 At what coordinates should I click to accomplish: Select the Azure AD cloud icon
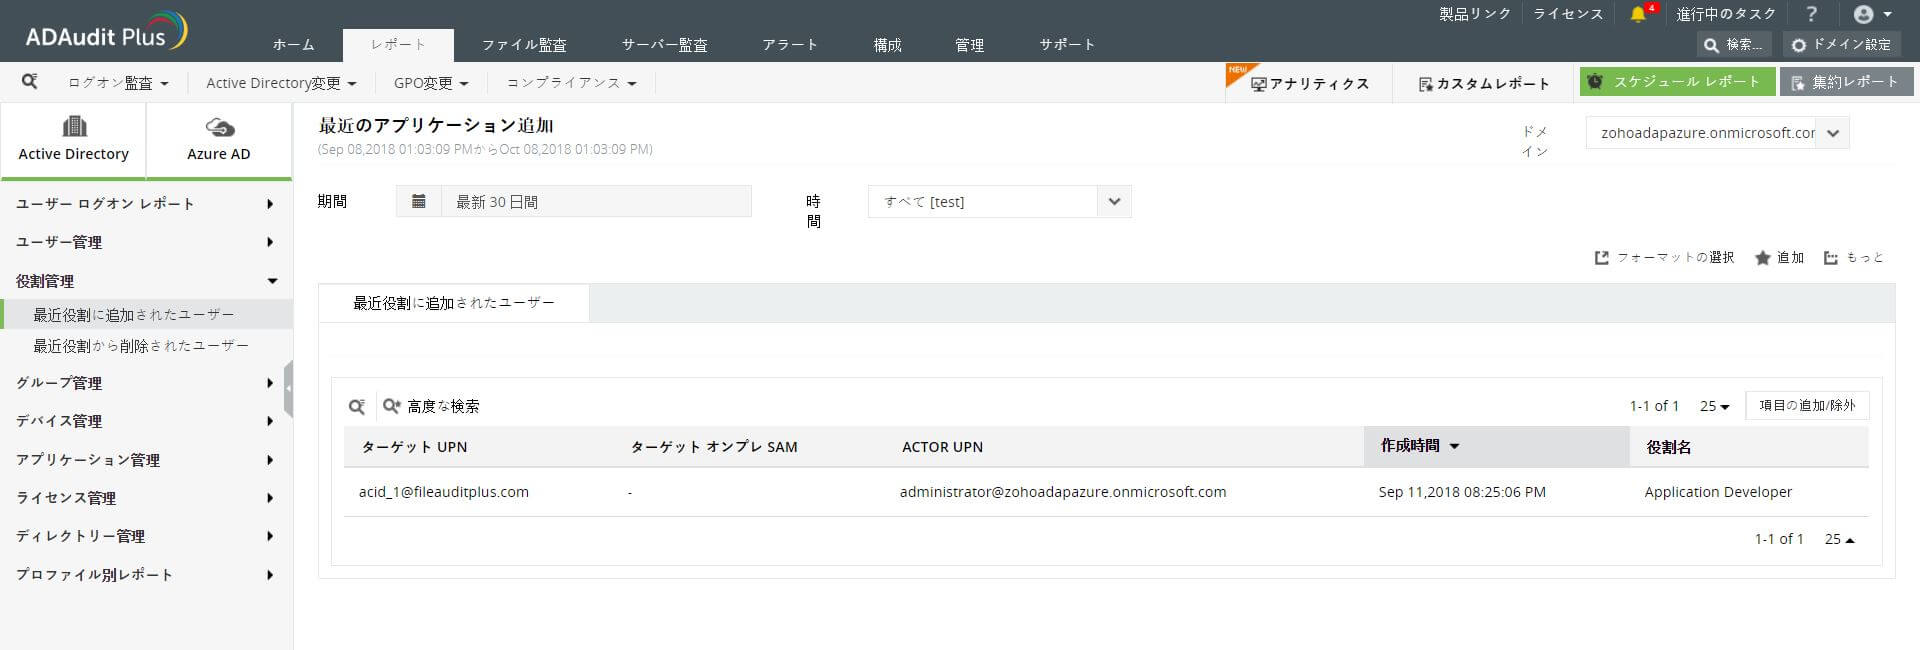[x=219, y=127]
